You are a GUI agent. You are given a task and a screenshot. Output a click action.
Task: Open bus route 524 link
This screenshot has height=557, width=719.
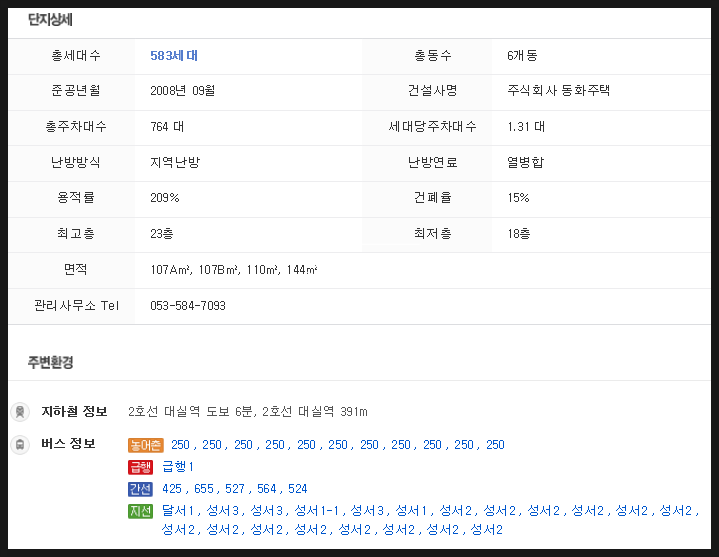click(298, 489)
